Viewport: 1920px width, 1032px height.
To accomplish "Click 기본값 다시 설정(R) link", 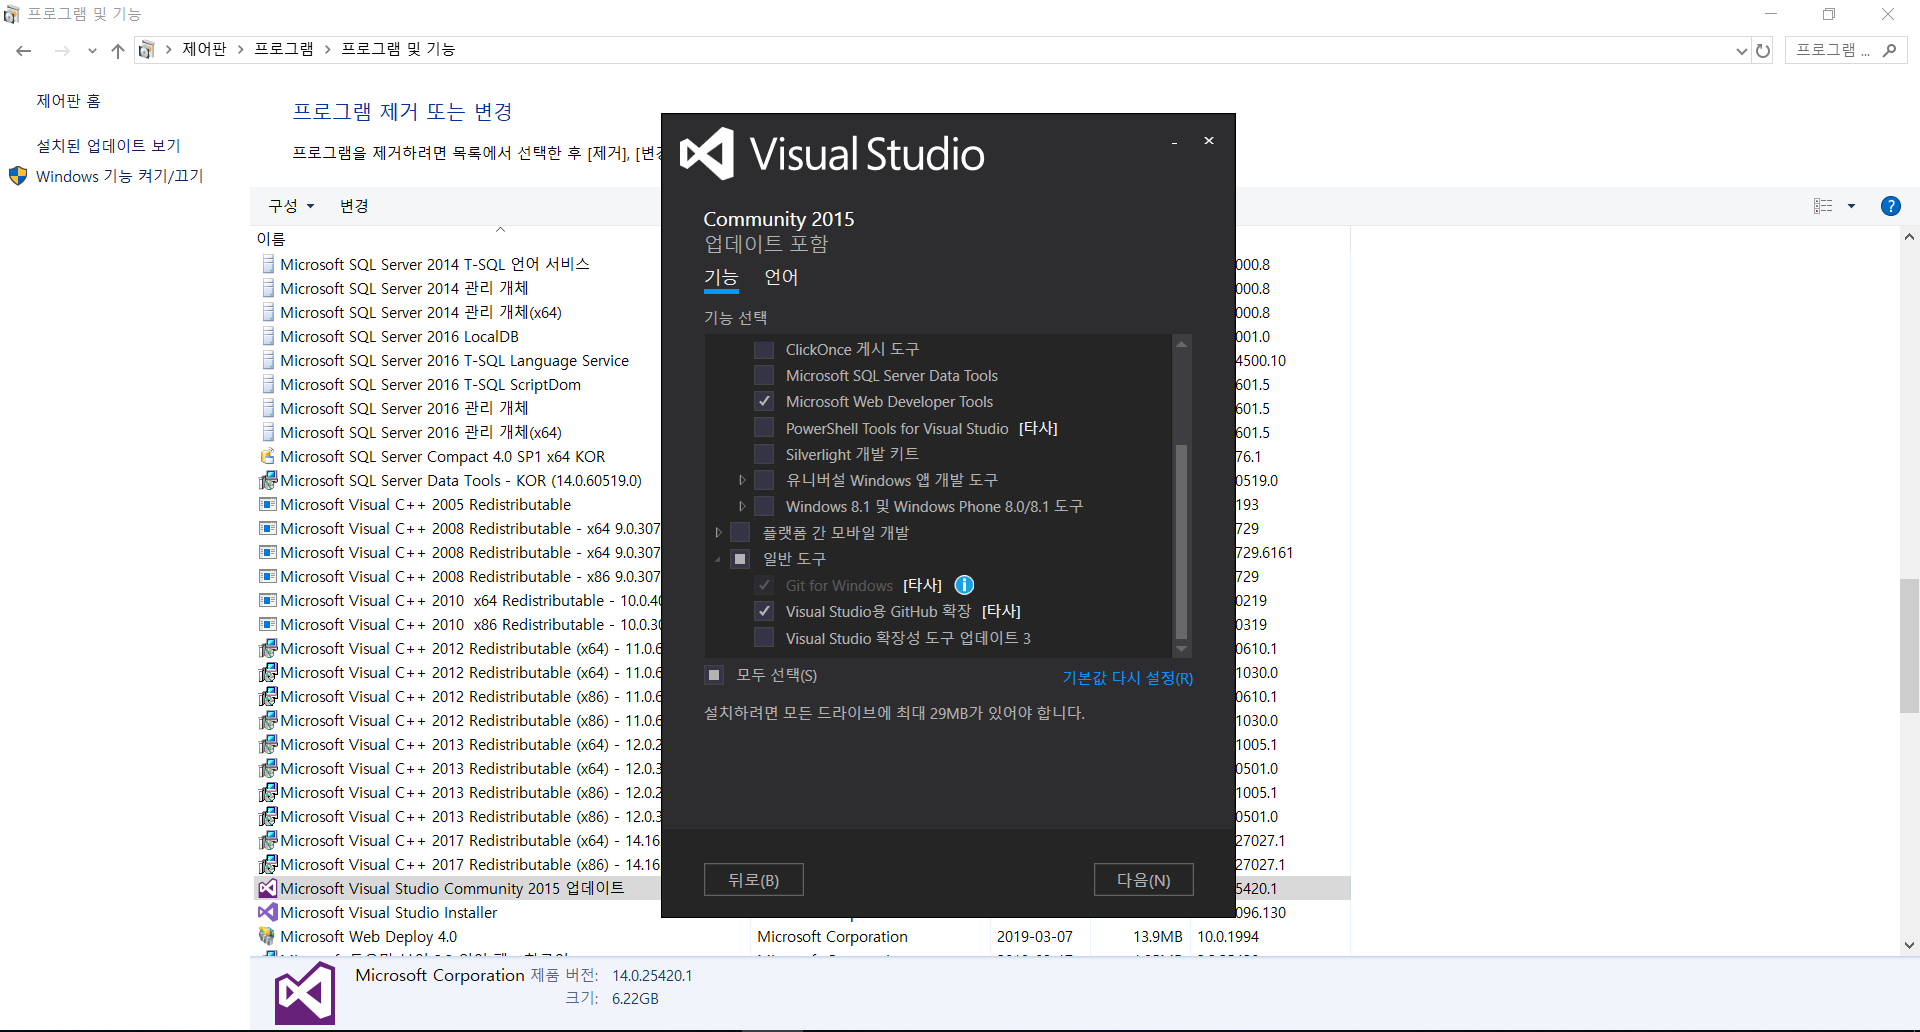I will tap(1127, 678).
